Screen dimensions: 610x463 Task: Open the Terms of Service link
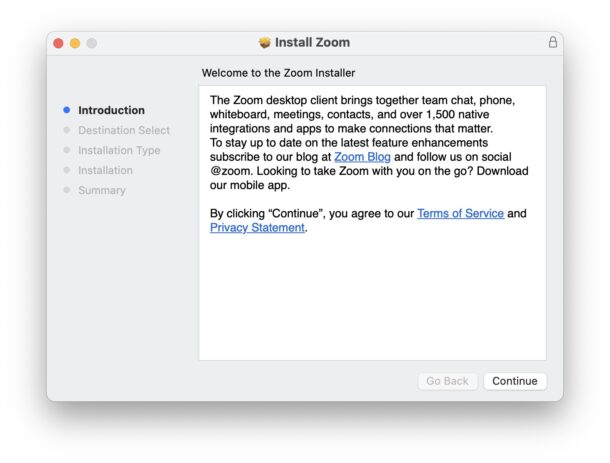[460, 214]
